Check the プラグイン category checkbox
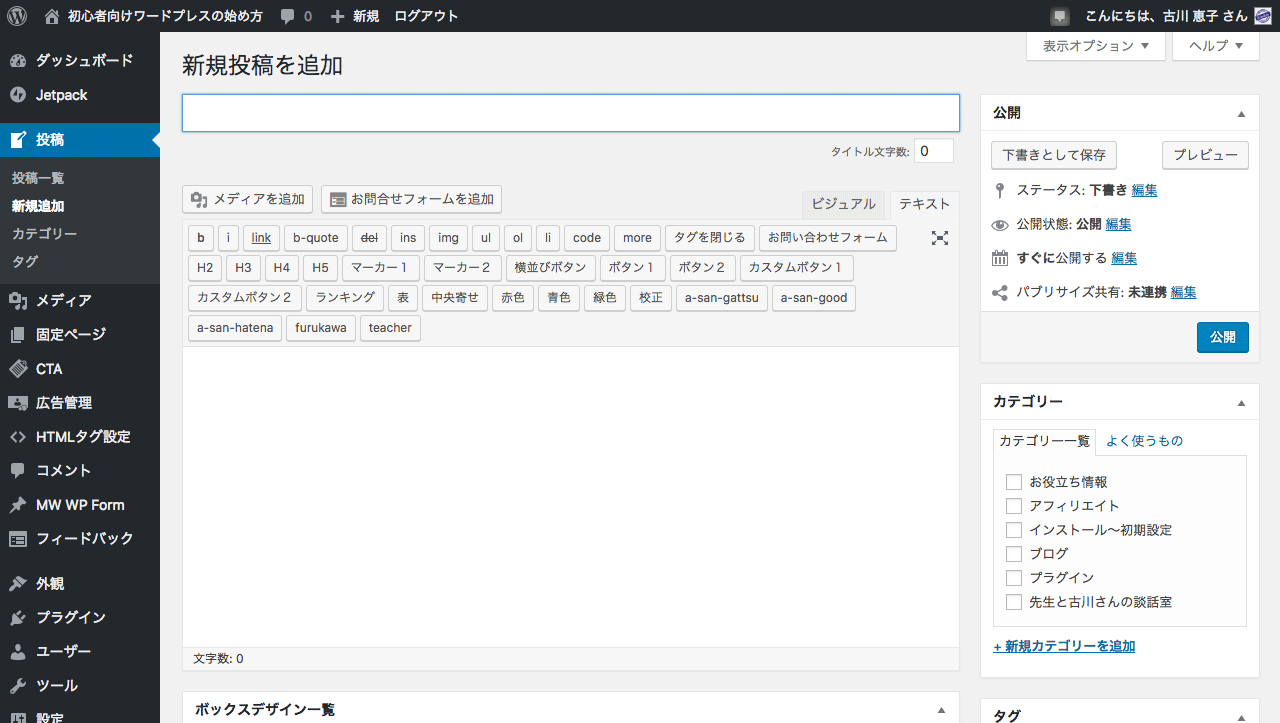Screen dimensions: 1280x723 (1014, 578)
